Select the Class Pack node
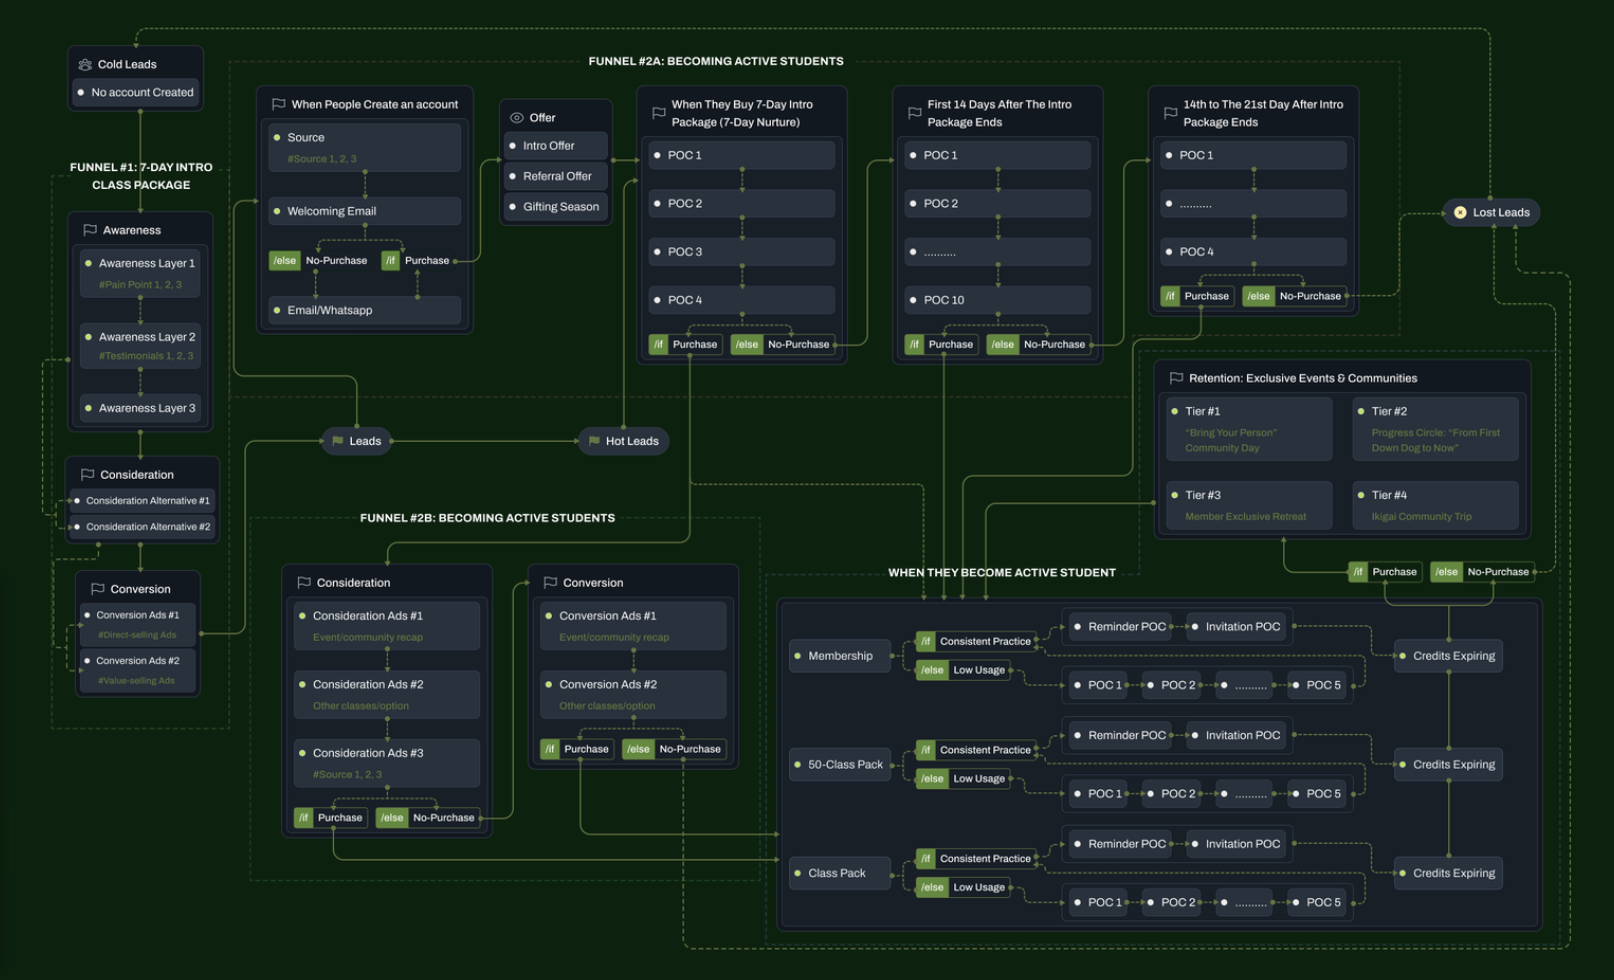The width and height of the screenshot is (1614, 980). (840, 874)
